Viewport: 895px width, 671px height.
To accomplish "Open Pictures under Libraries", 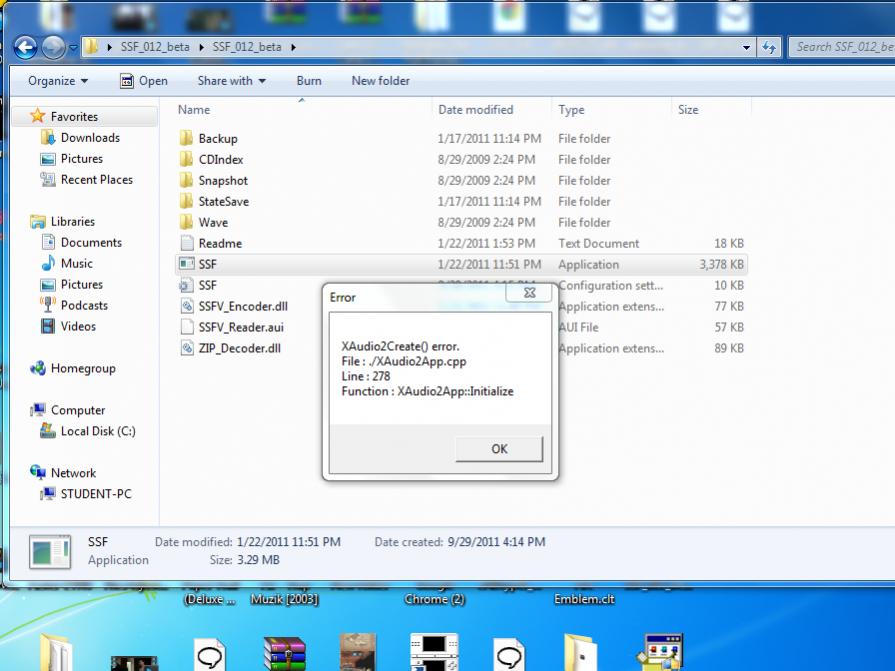I will click(x=82, y=284).
